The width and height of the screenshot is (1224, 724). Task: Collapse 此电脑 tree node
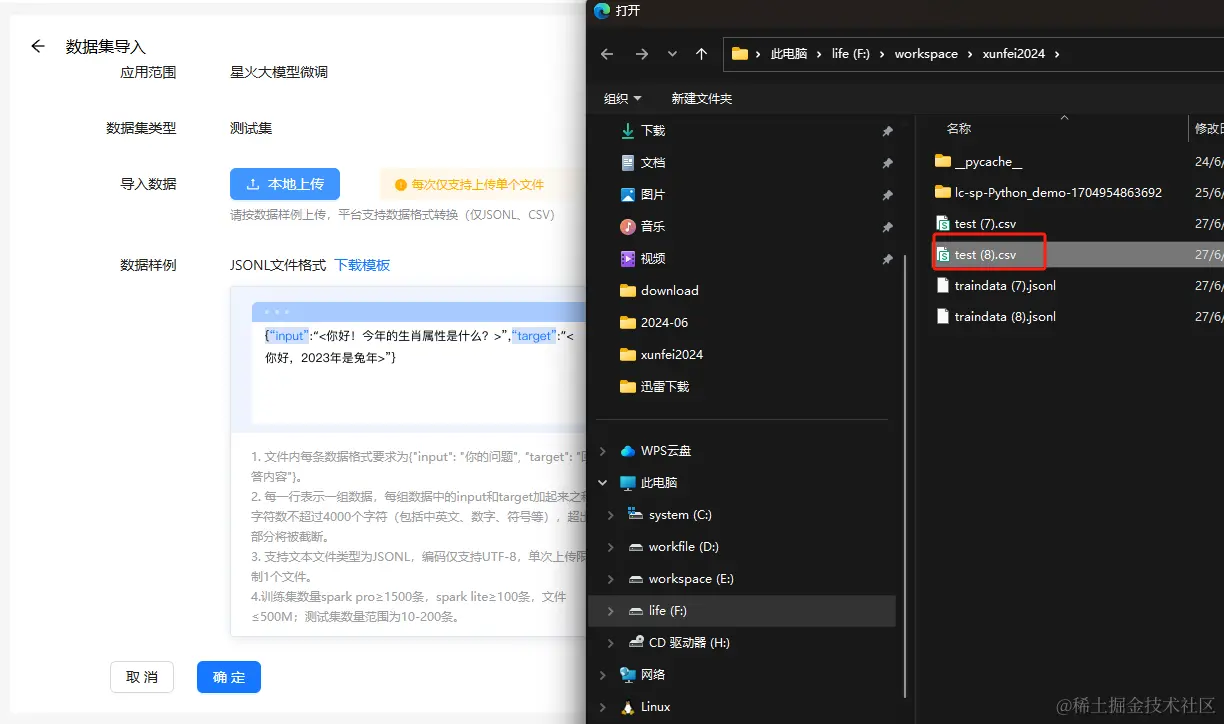click(602, 483)
